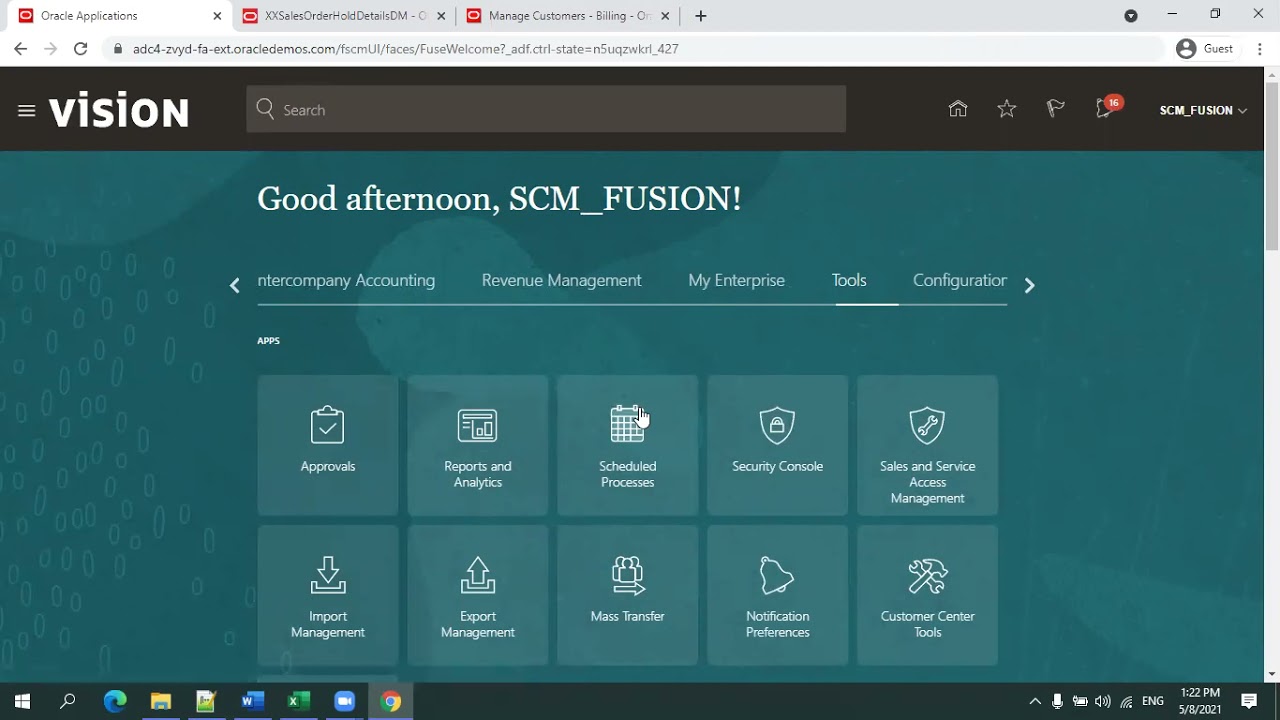This screenshot has width=1280, height=720.
Task: Open network status in tray
Action: pyautogui.click(x=1127, y=701)
